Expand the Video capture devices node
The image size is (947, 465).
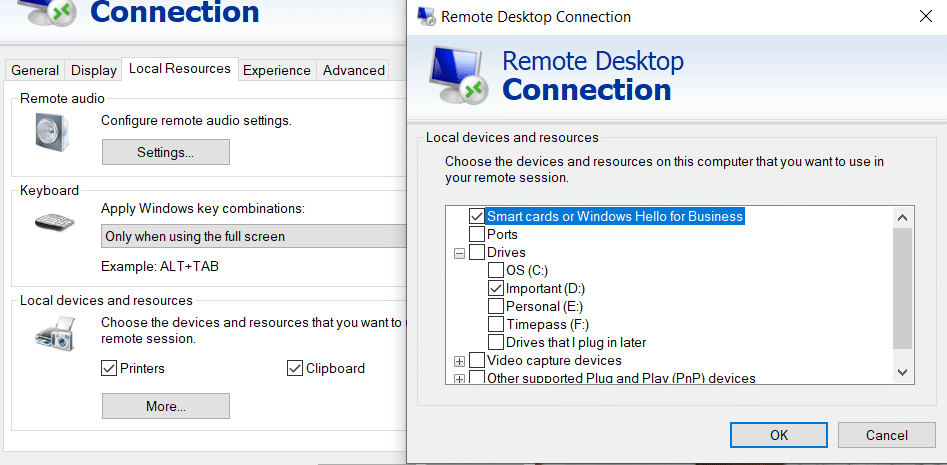pos(459,362)
